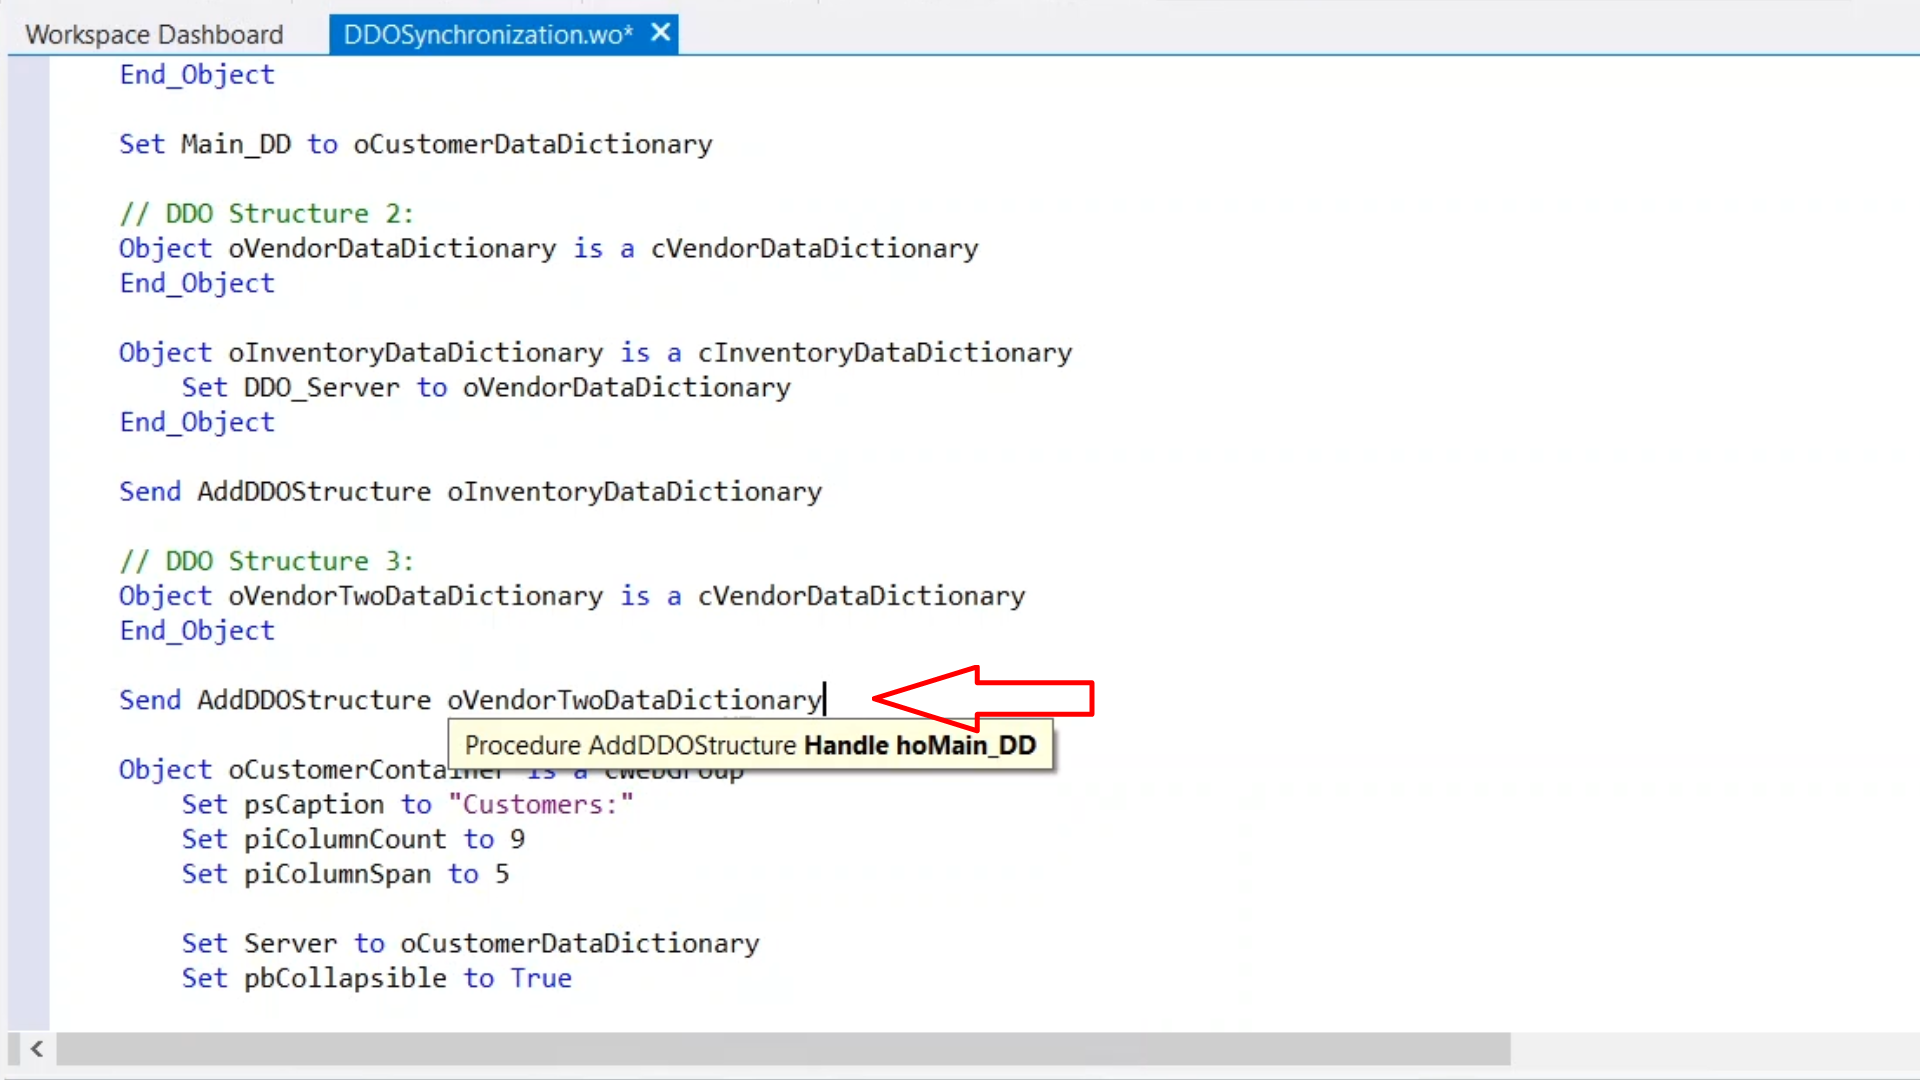Click cInventoryDataDictionary class name

[x=884, y=353]
